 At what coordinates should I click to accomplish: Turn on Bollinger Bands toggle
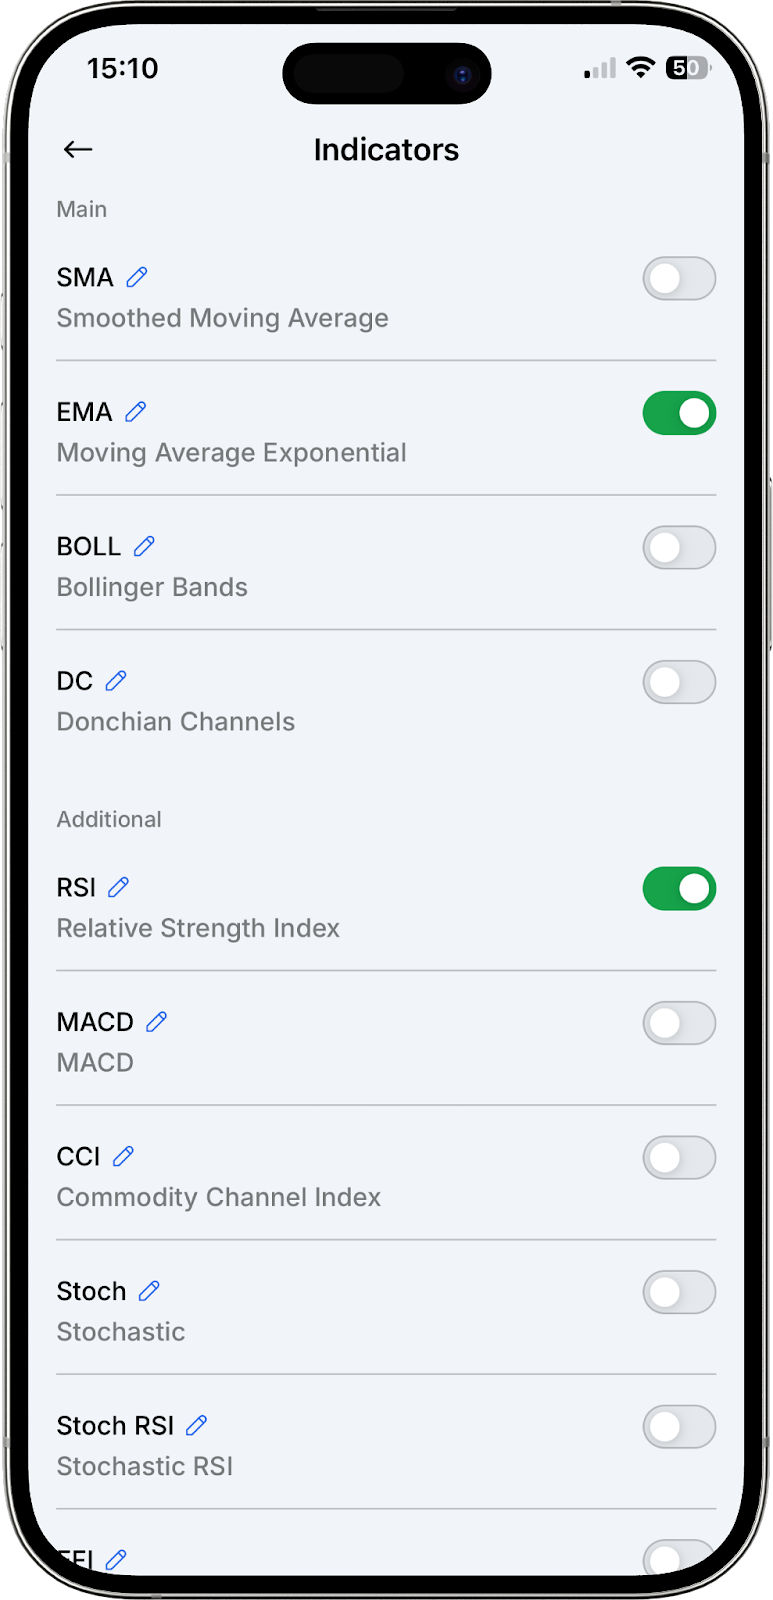679,548
